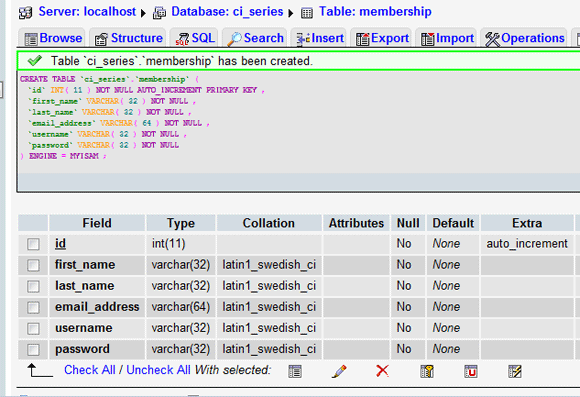The image size is (580, 397).
Task: Click the server icon in breadcrumb
Action: tap(26, 13)
